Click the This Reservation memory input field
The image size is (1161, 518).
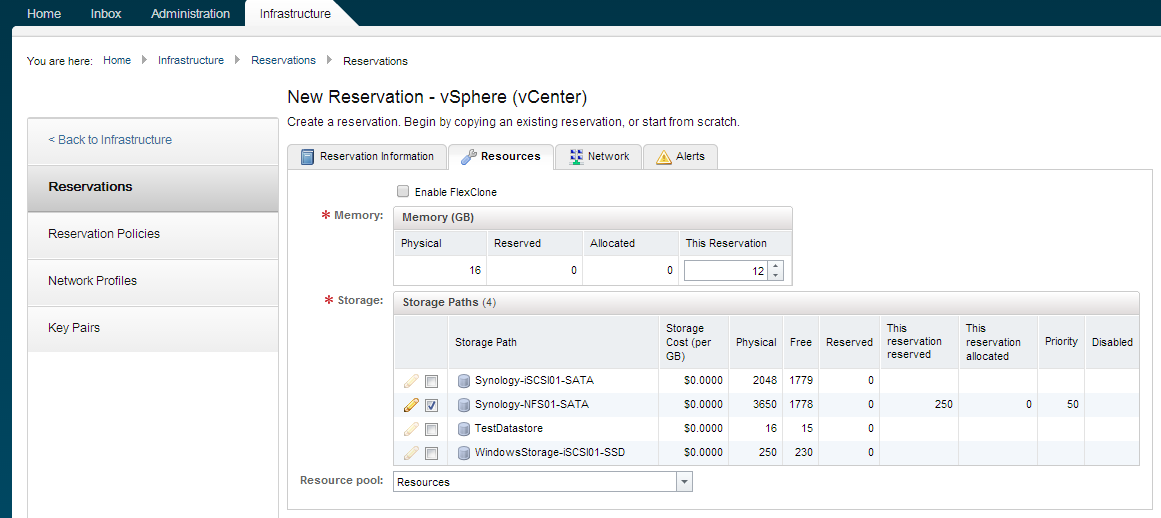click(725, 271)
